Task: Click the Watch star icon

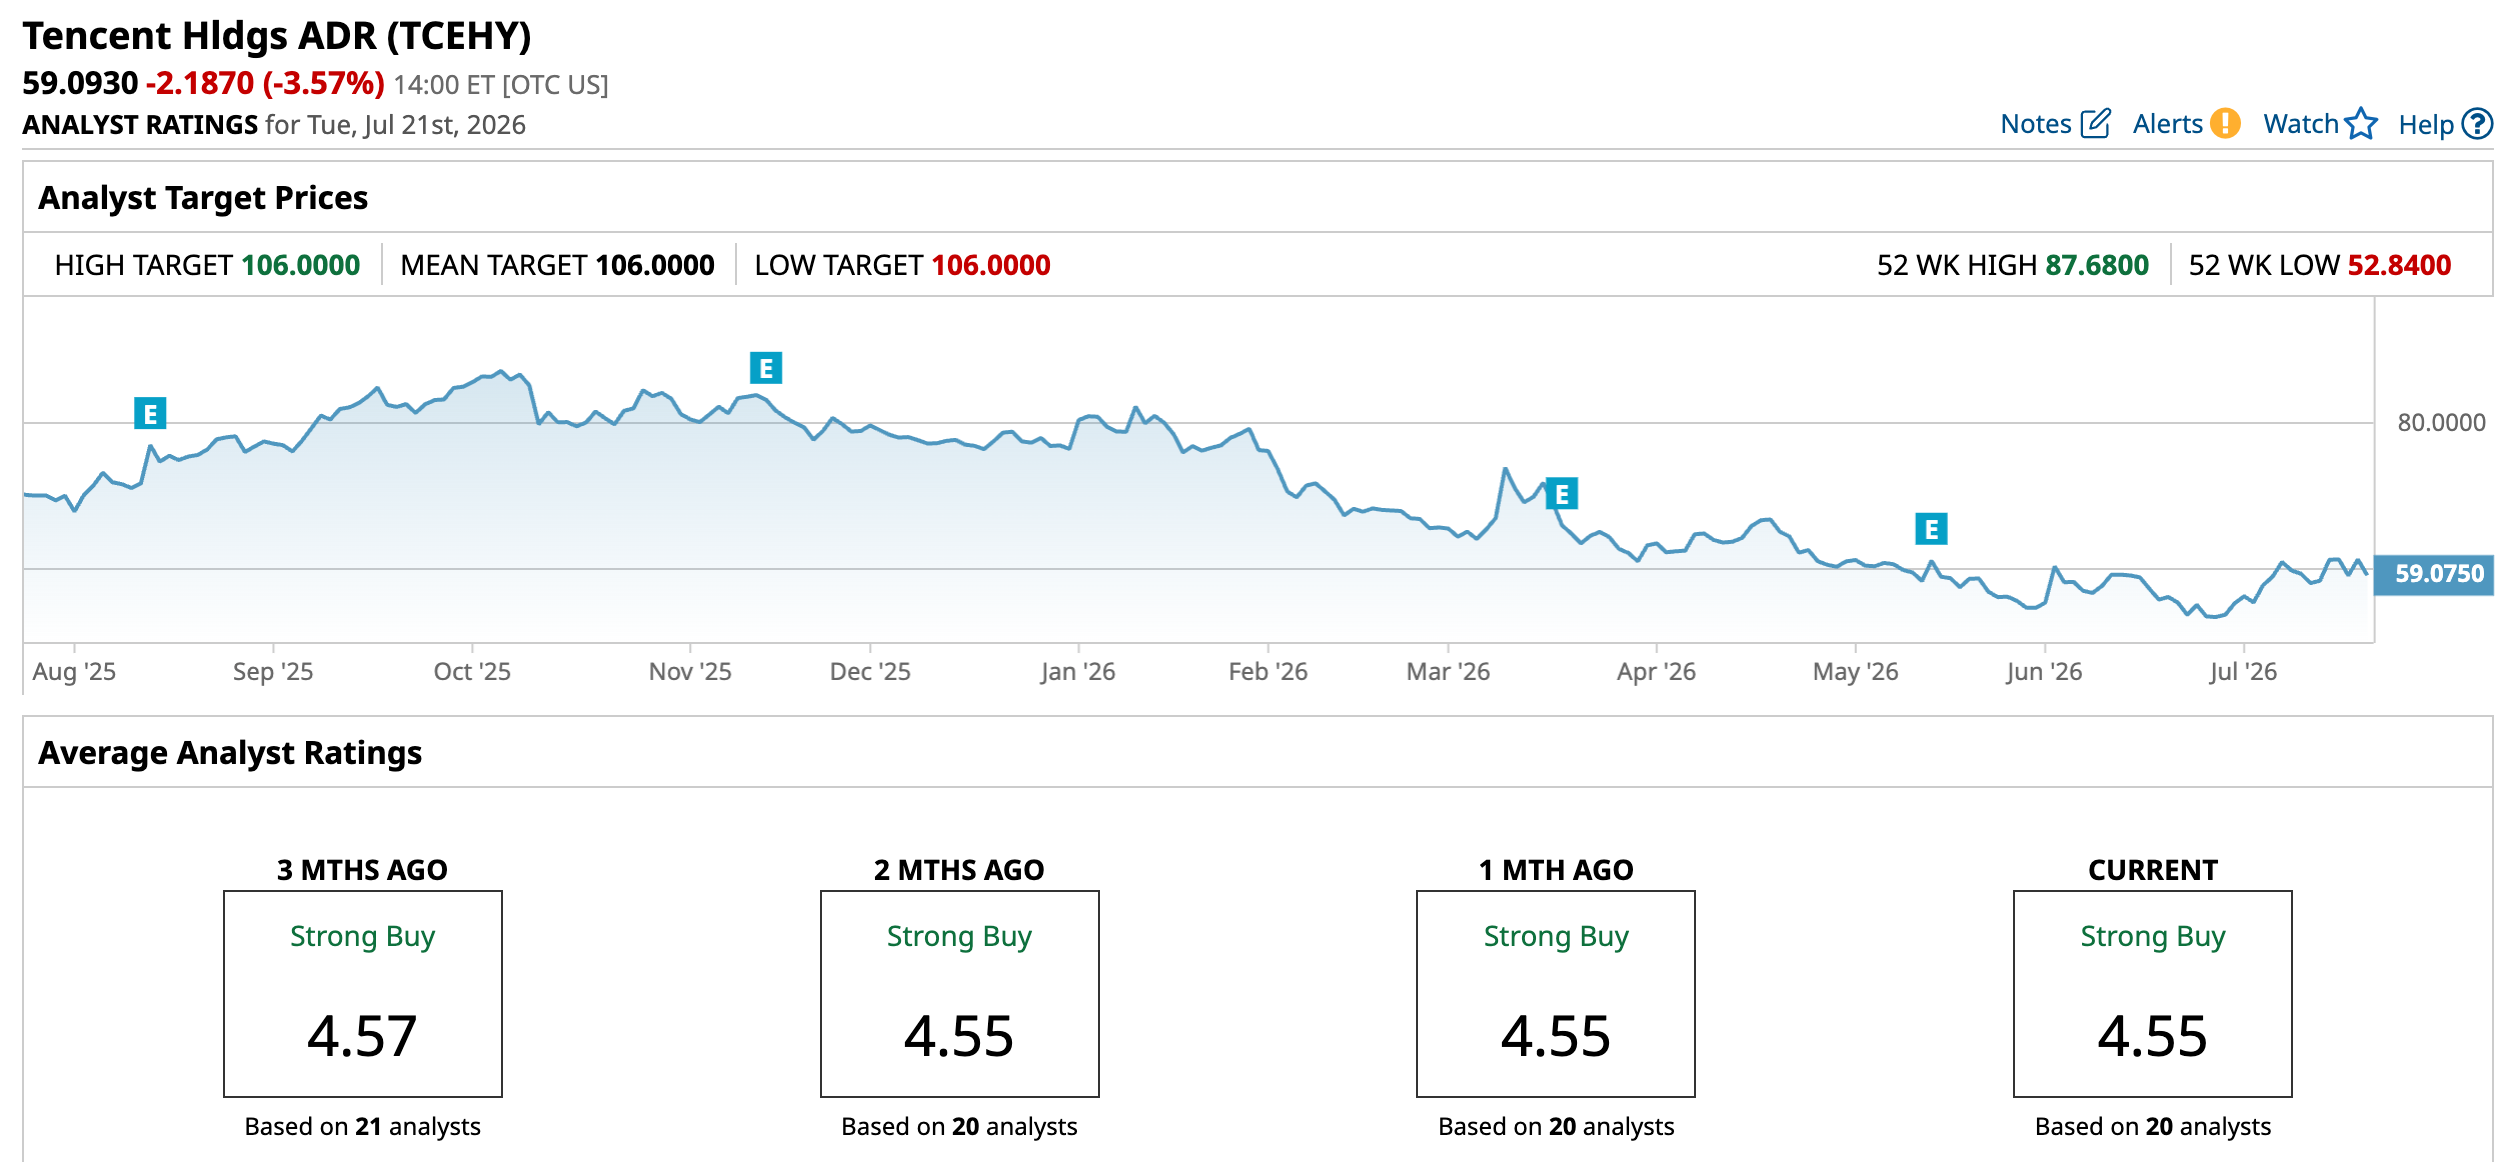Action: click(2361, 124)
